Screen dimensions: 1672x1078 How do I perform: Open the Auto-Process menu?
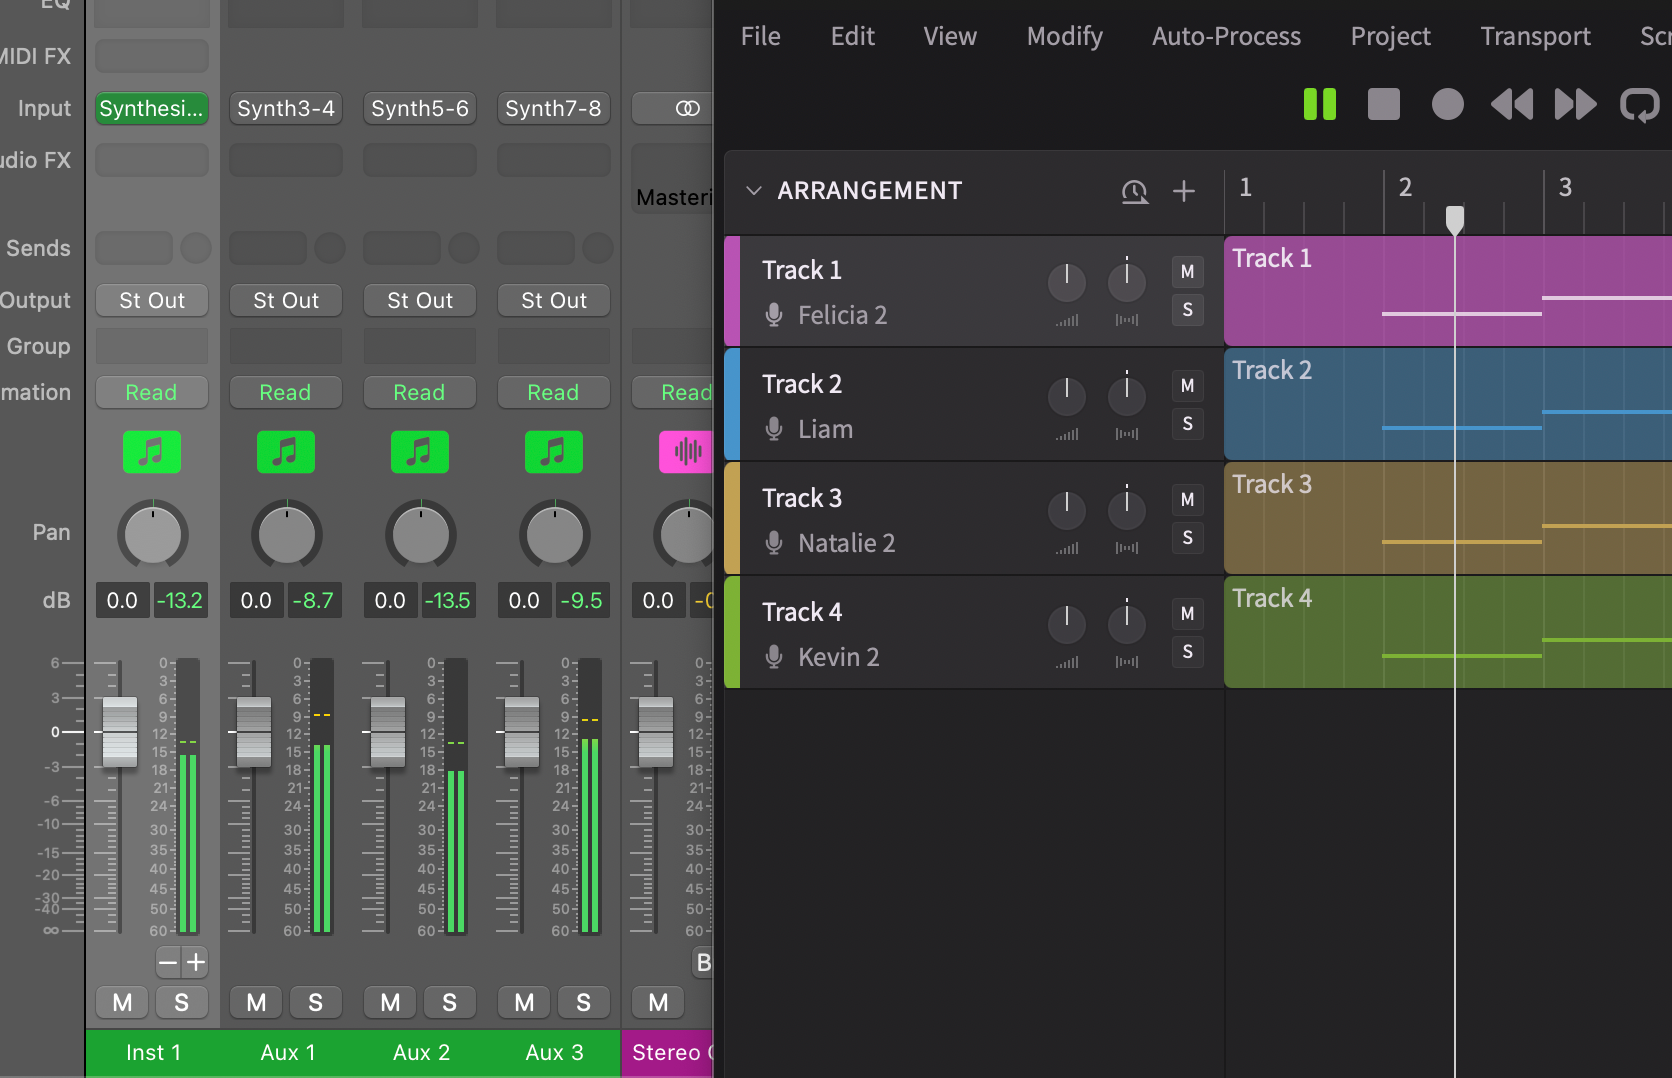1226,36
